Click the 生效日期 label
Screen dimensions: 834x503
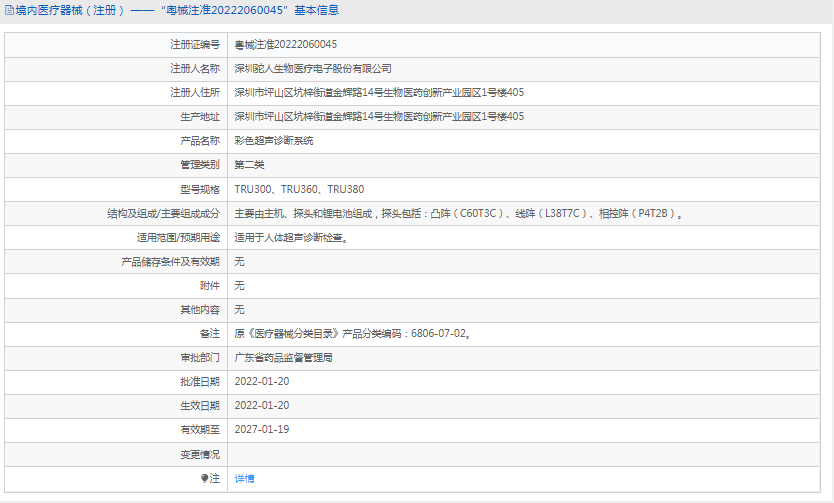click(200, 406)
